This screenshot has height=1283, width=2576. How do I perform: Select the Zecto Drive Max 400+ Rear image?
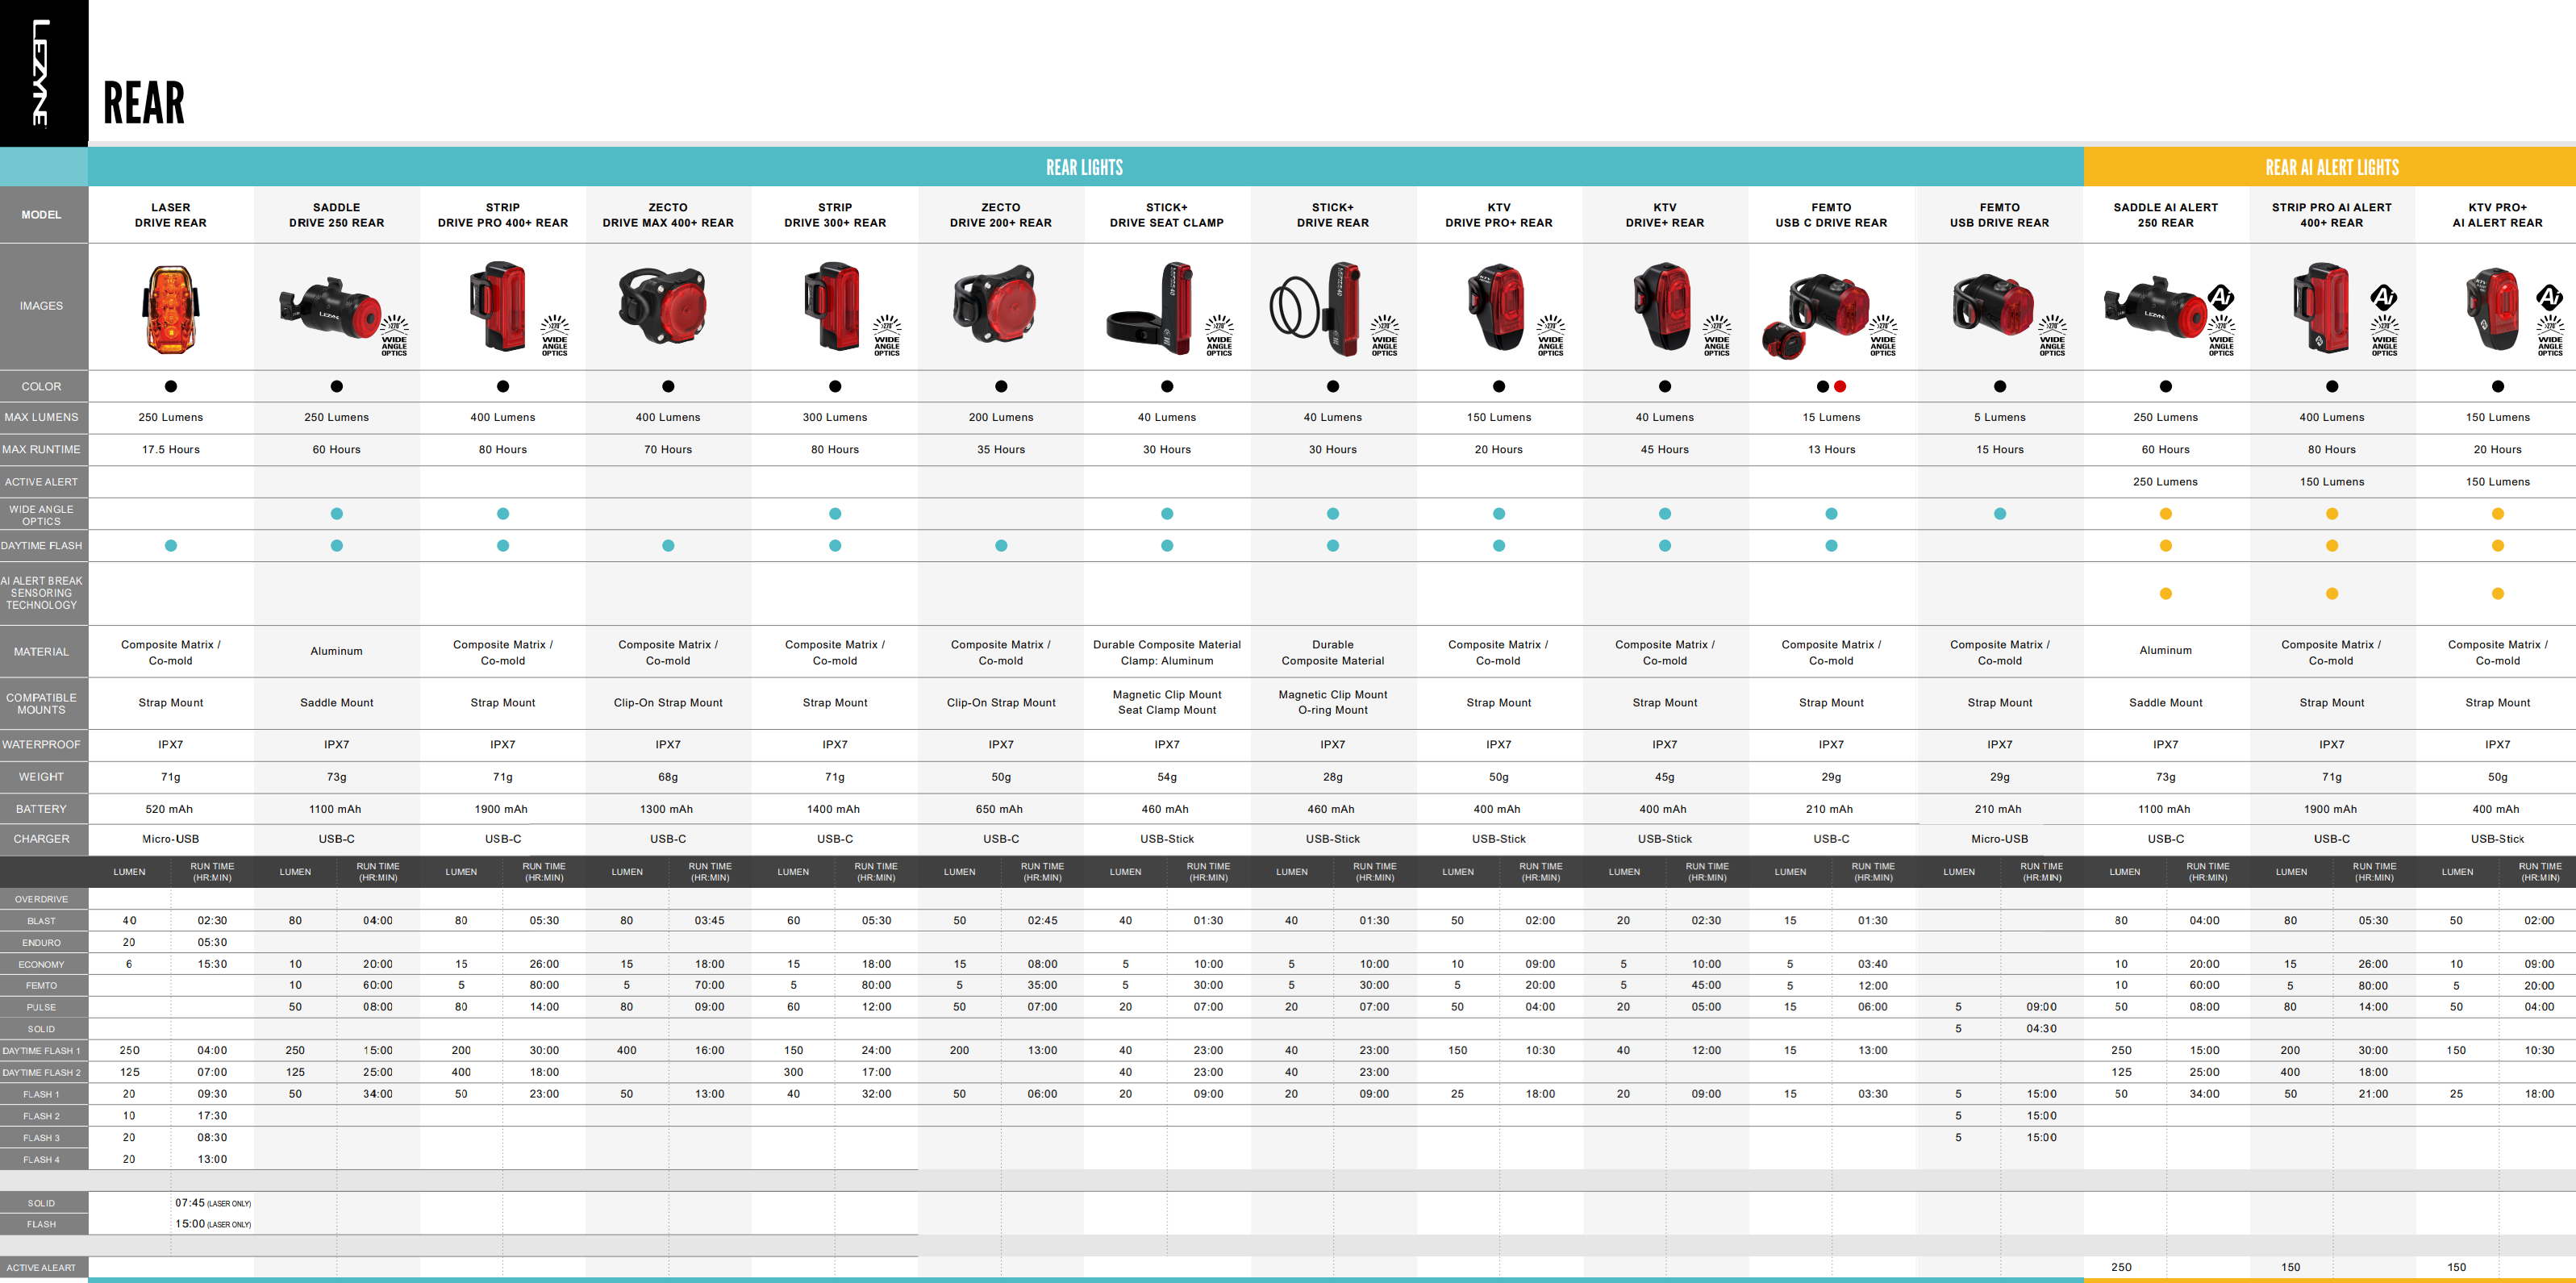(663, 304)
